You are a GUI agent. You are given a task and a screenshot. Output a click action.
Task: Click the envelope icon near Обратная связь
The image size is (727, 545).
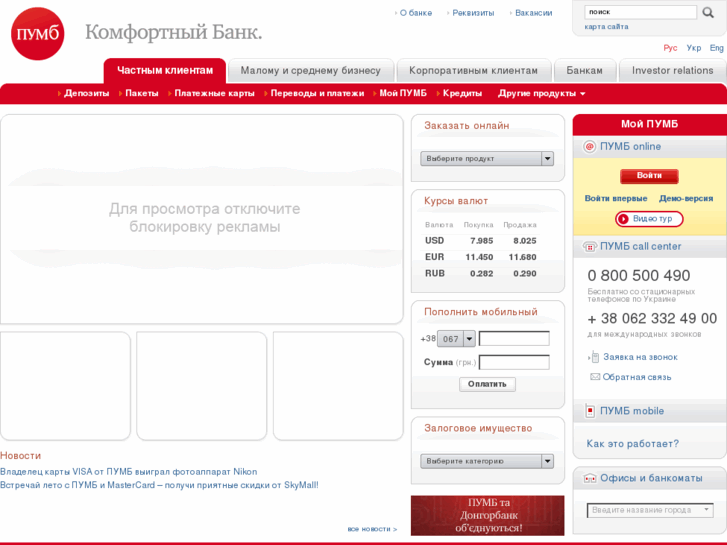pyautogui.click(x=595, y=377)
